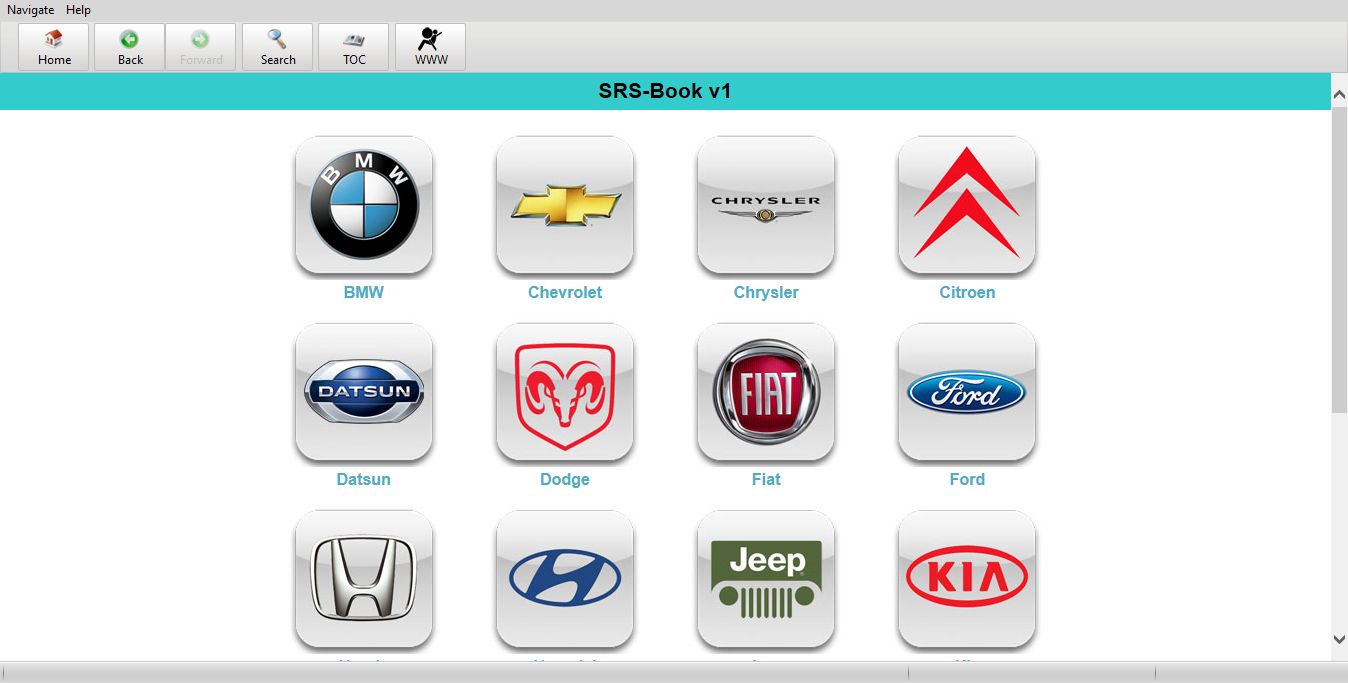Open the Help menu
This screenshot has width=1348, height=683.
pos(78,10)
